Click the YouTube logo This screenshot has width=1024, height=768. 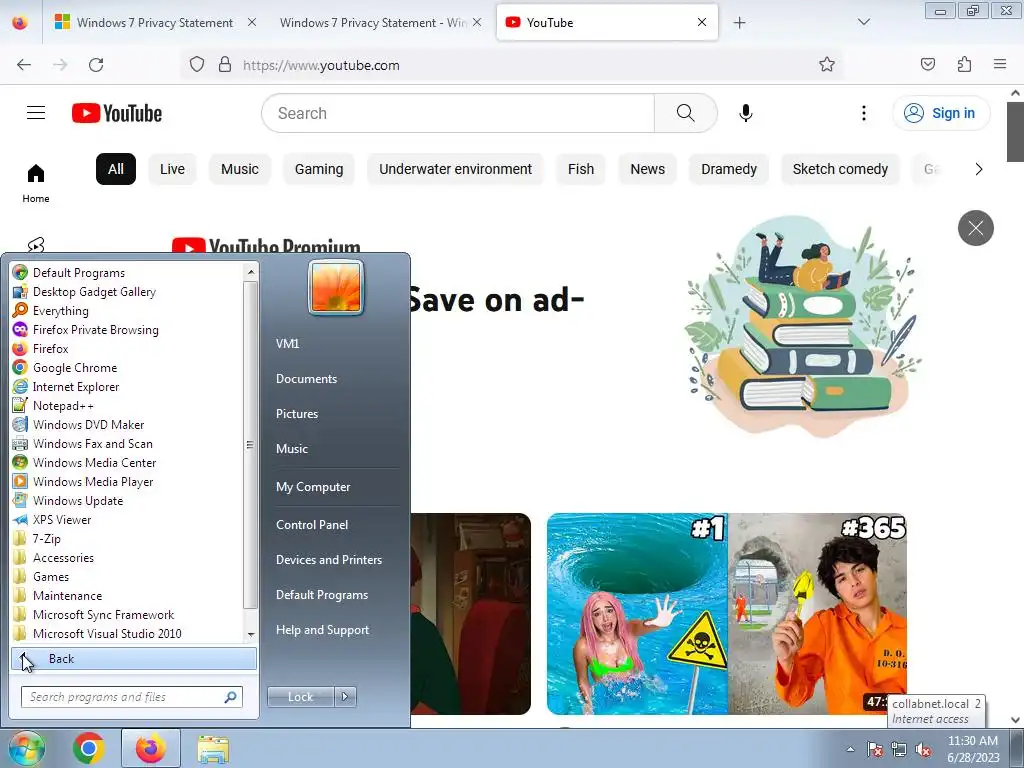[117, 113]
